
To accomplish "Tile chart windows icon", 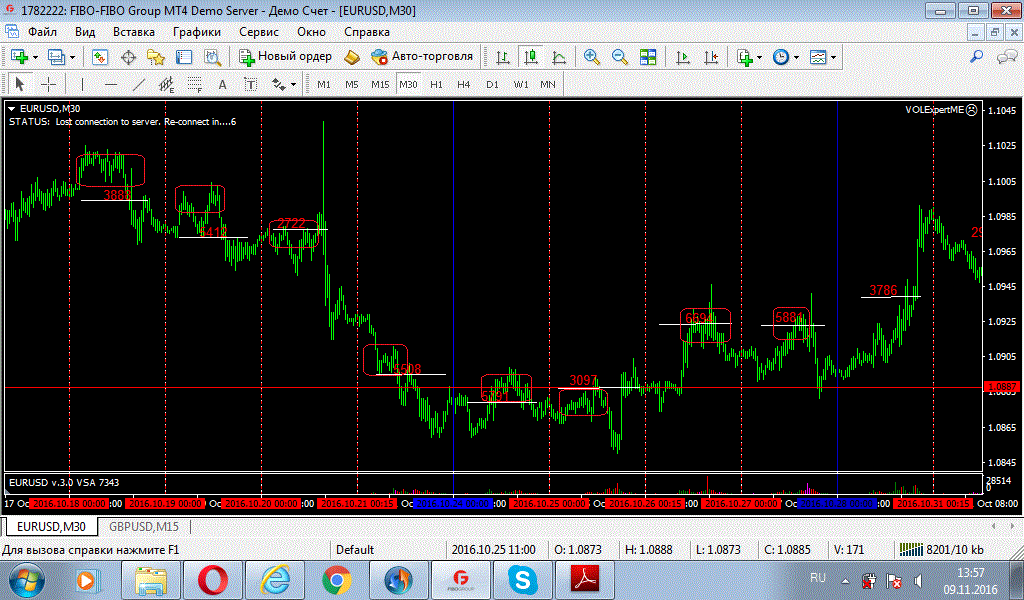I will (x=648, y=57).
